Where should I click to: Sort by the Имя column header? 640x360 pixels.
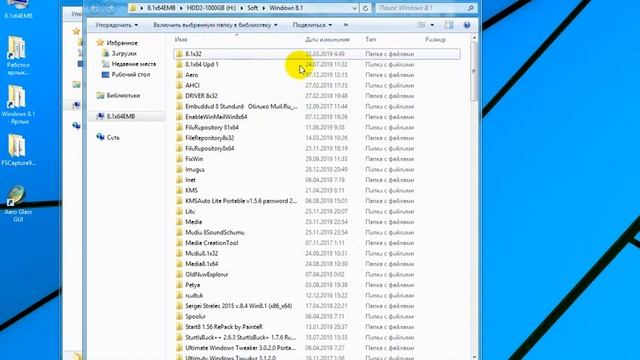coord(181,40)
